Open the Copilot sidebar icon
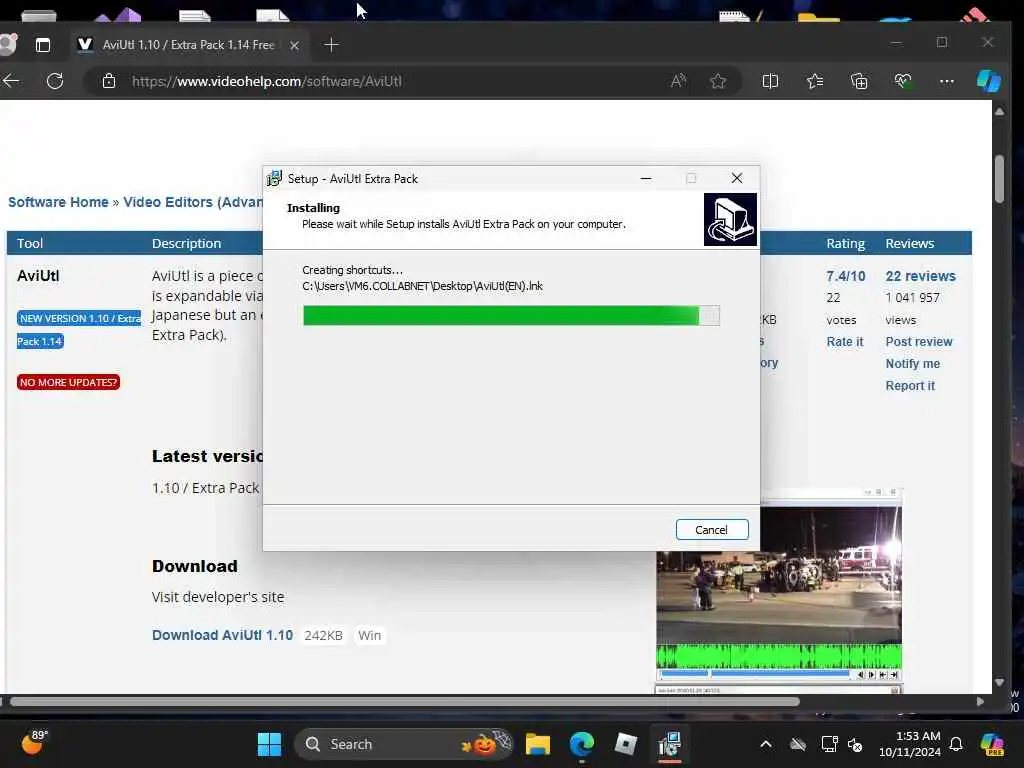 pyautogui.click(x=988, y=81)
